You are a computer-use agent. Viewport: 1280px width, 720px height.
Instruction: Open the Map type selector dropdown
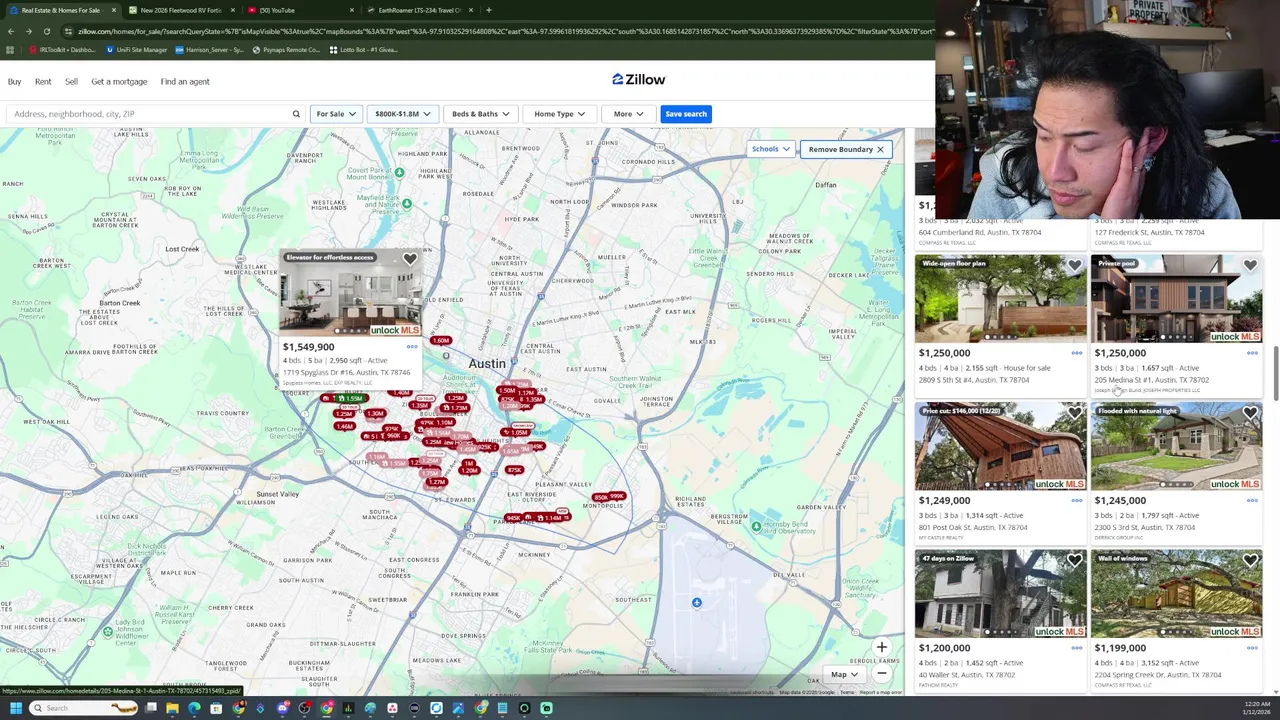(x=845, y=674)
